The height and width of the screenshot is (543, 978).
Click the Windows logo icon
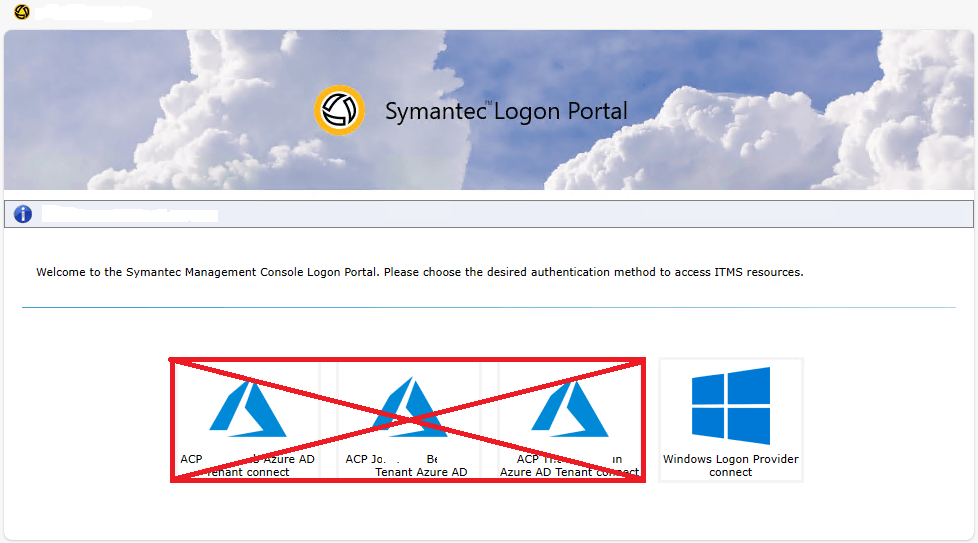[731, 405]
